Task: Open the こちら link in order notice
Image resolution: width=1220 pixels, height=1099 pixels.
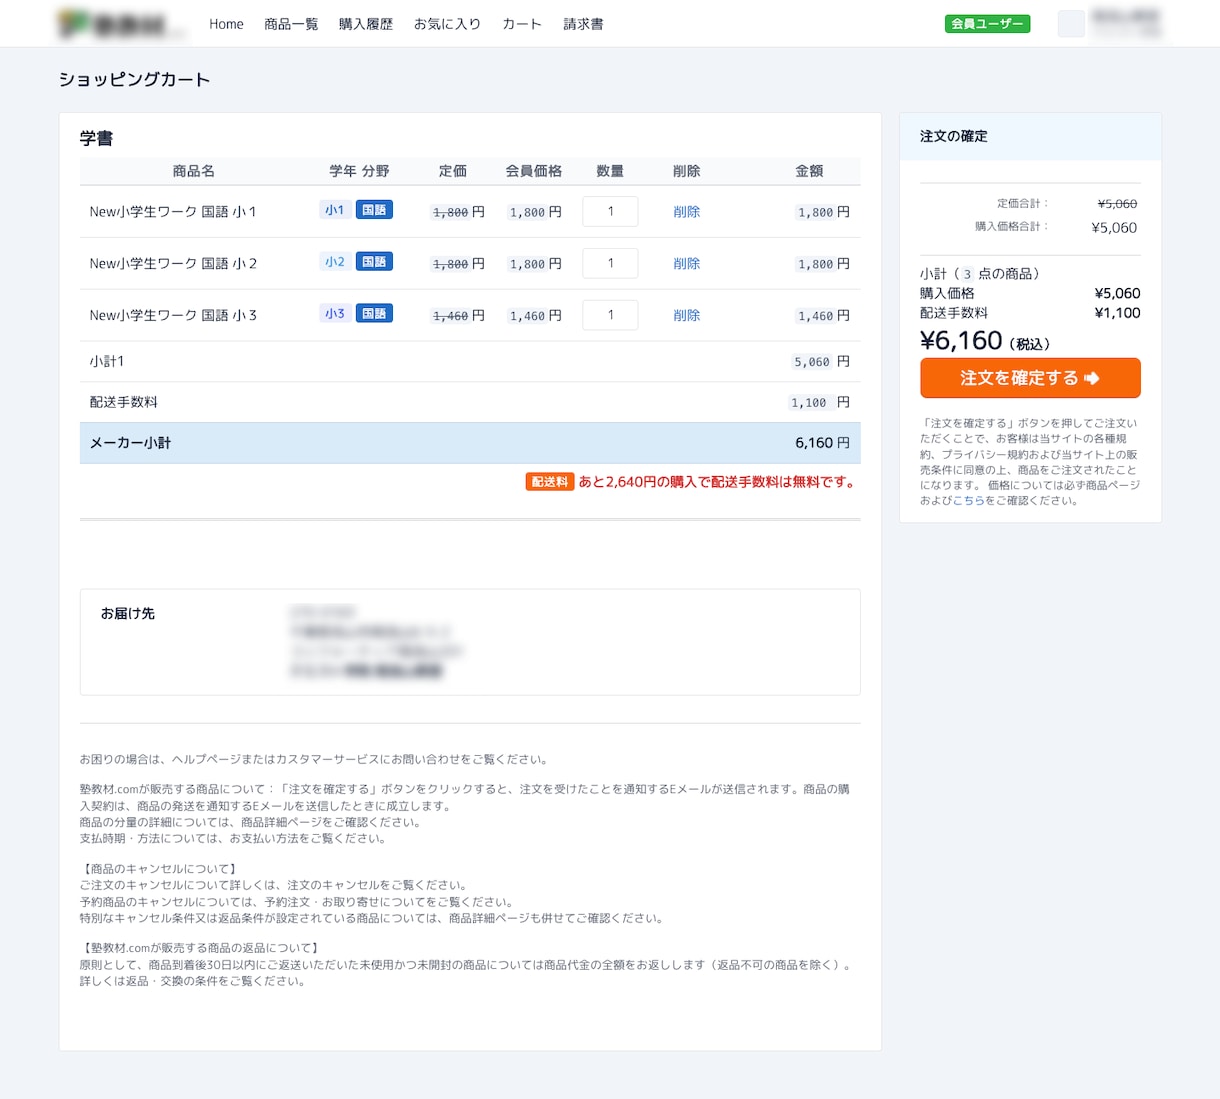Action: click(x=968, y=501)
